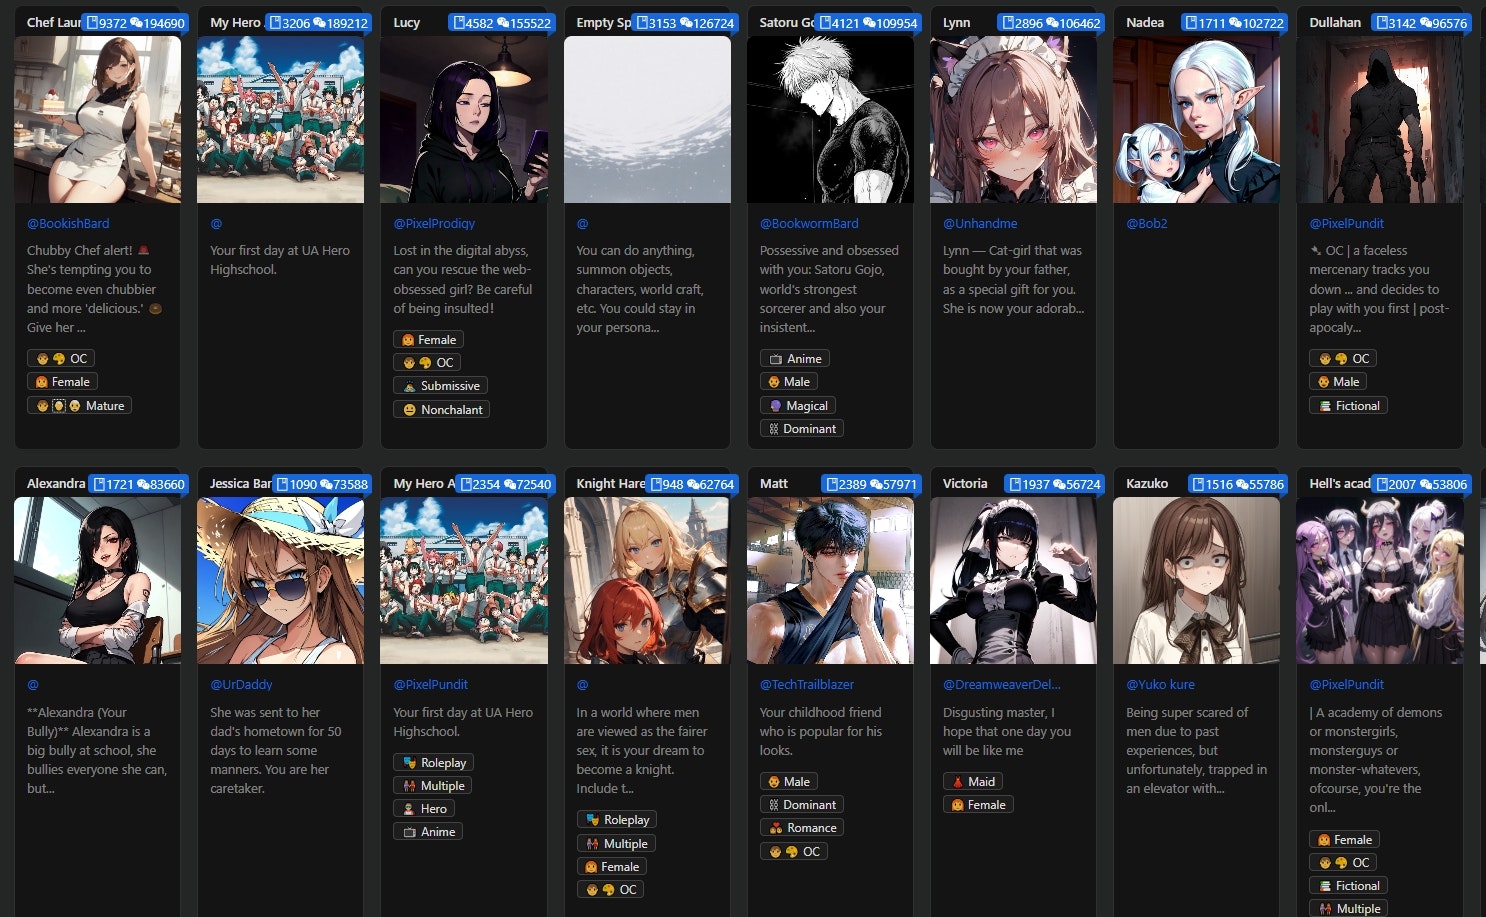This screenshot has height=917, width=1486.
Task: Open the Kazuko character image
Action: (x=1196, y=581)
